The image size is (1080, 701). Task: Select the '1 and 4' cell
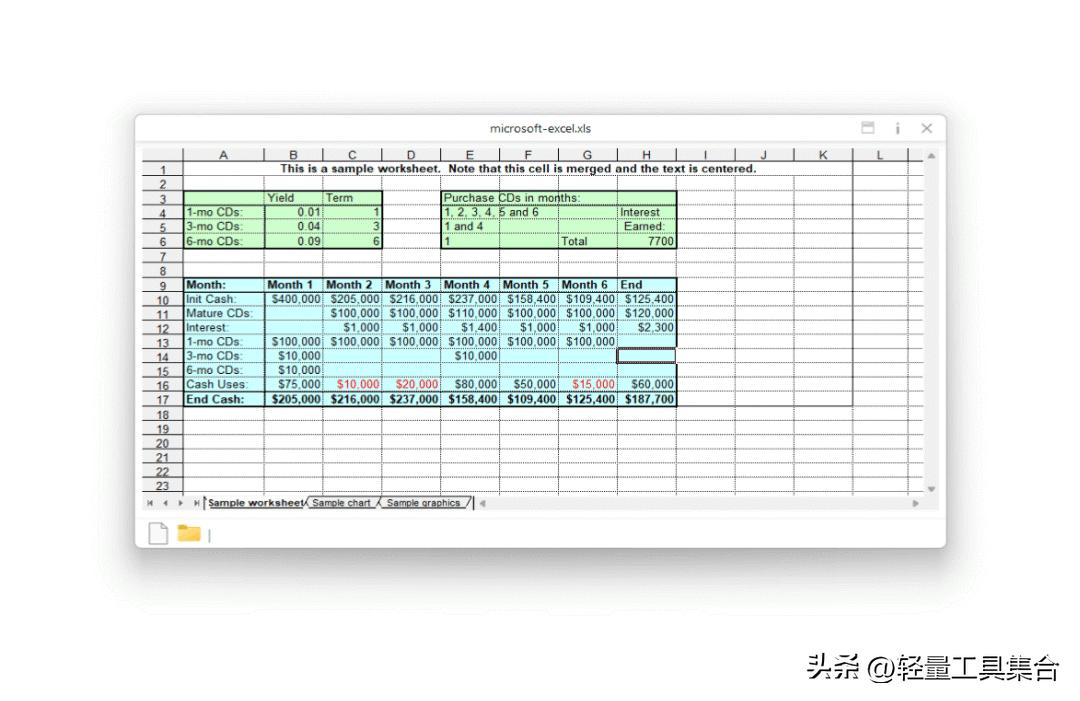(x=470, y=227)
